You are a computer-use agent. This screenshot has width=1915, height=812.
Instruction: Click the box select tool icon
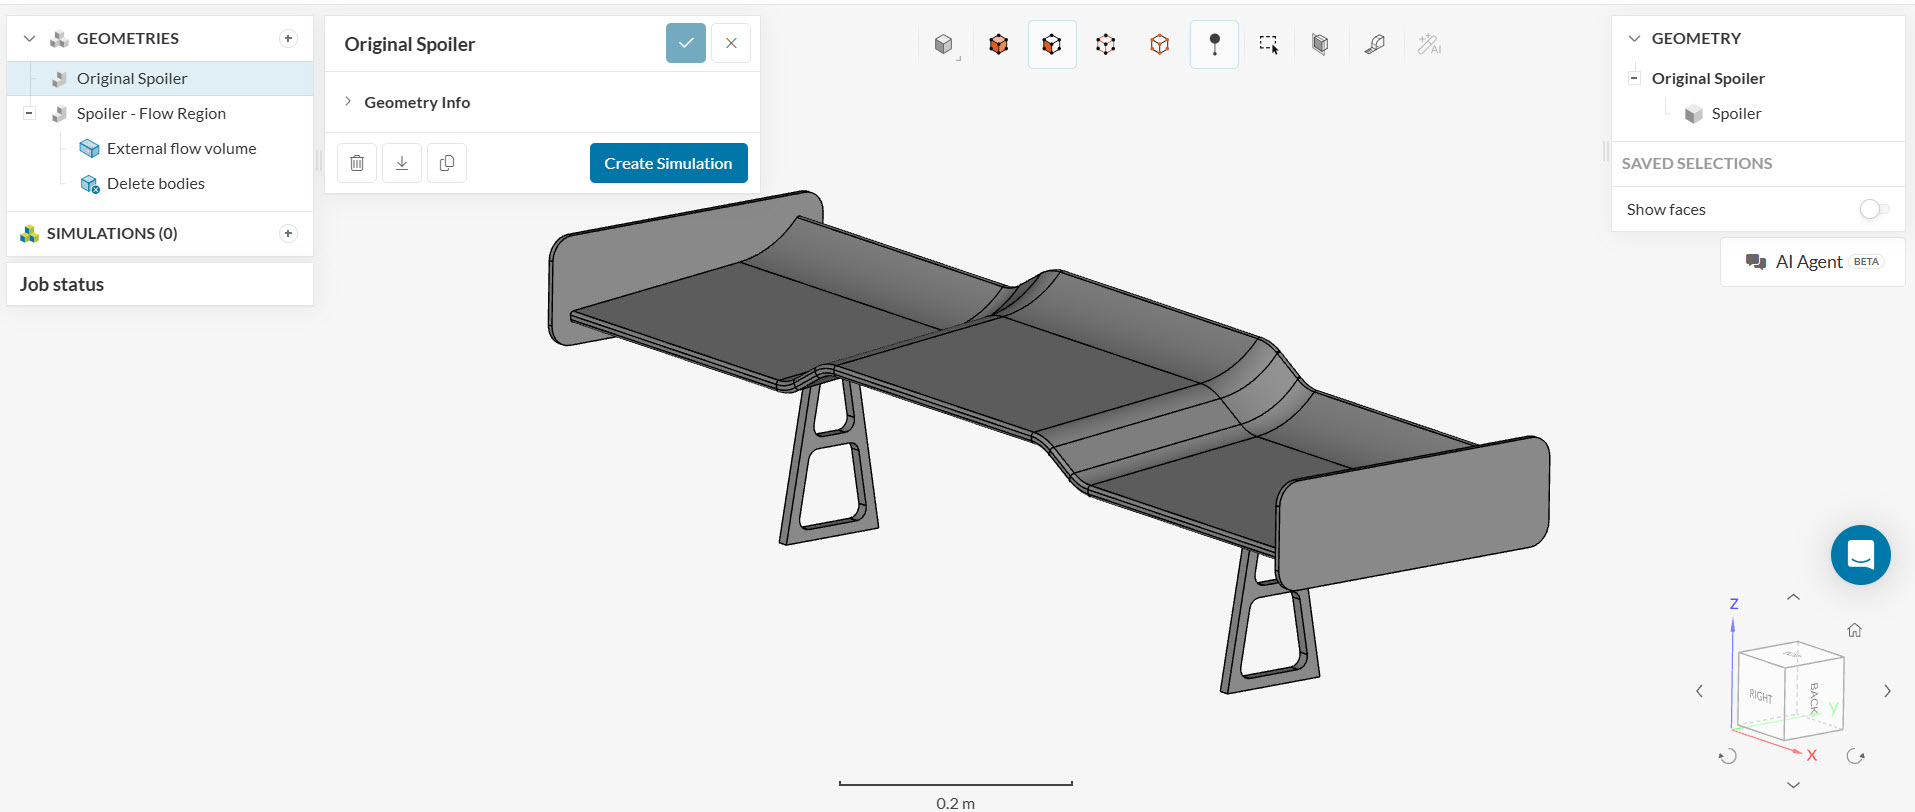pyautogui.click(x=1268, y=44)
